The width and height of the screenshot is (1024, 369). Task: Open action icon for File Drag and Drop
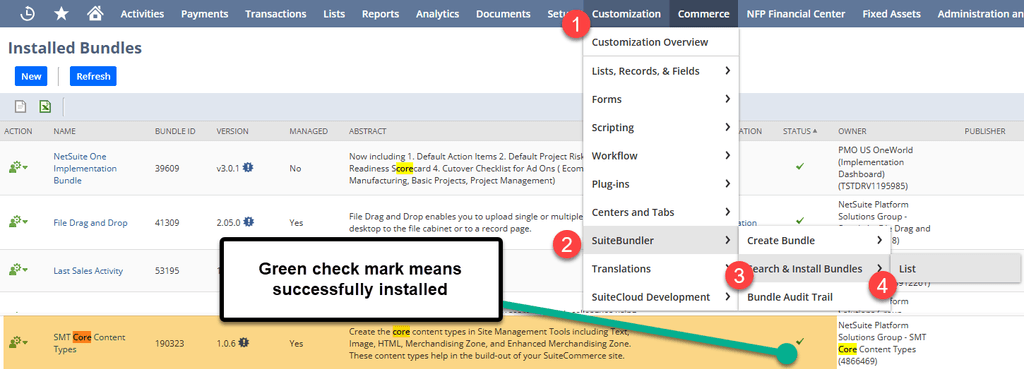[18, 222]
